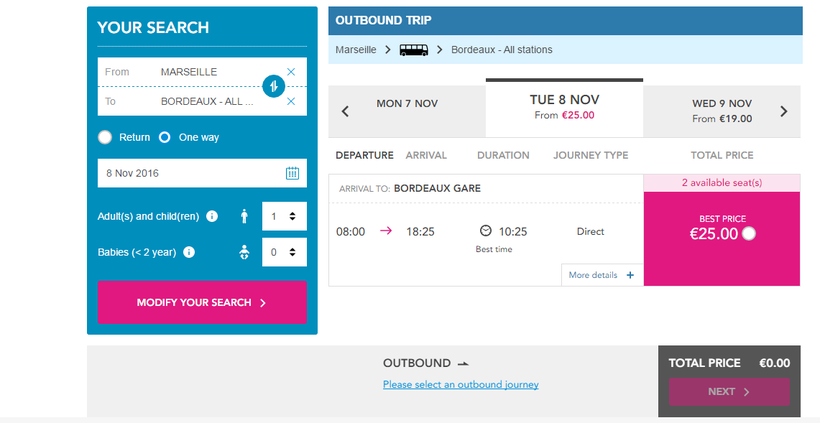820x423 pixels.
Task: Open the calendar date picker
Action: pos(292,173)
